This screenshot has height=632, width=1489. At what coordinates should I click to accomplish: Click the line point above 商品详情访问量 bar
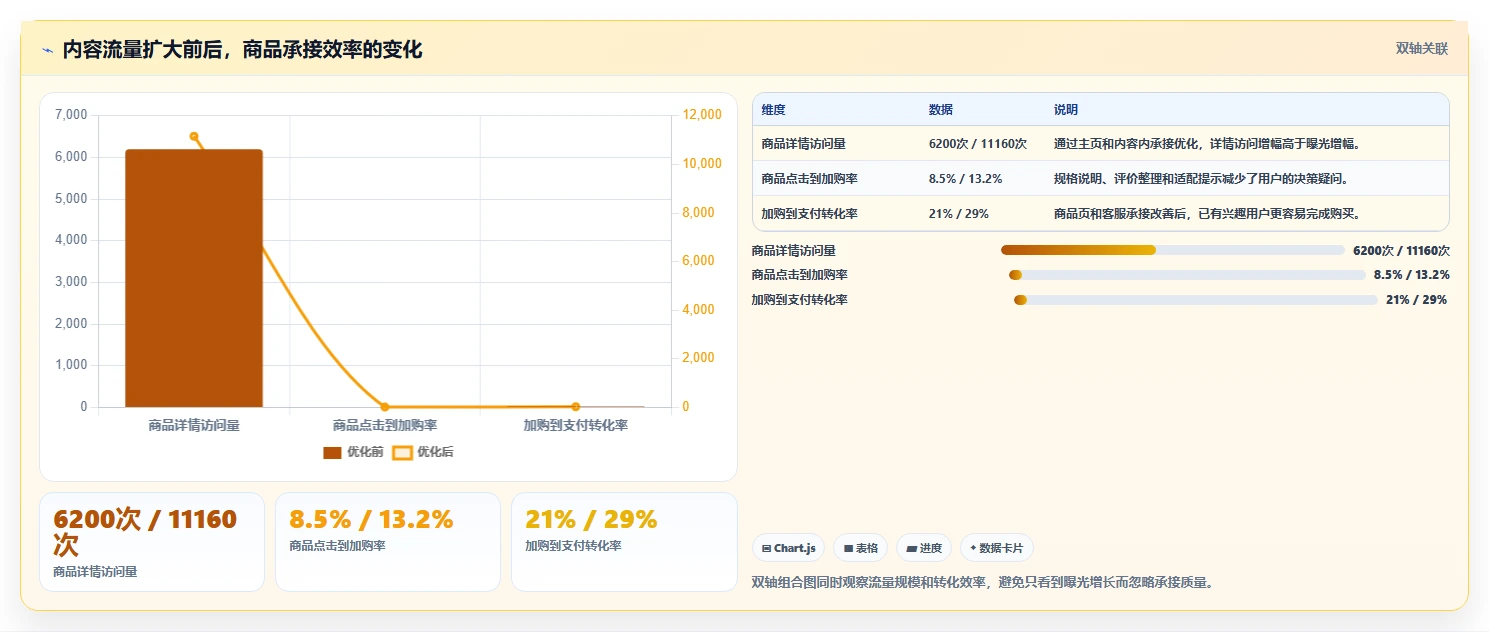coord(194,137)
